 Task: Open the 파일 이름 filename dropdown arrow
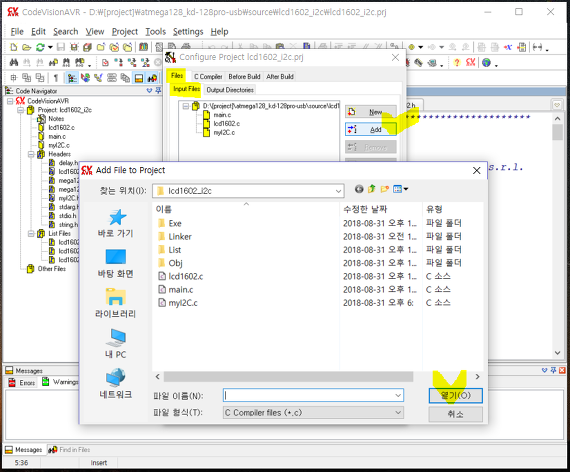[x=398, y=395]
